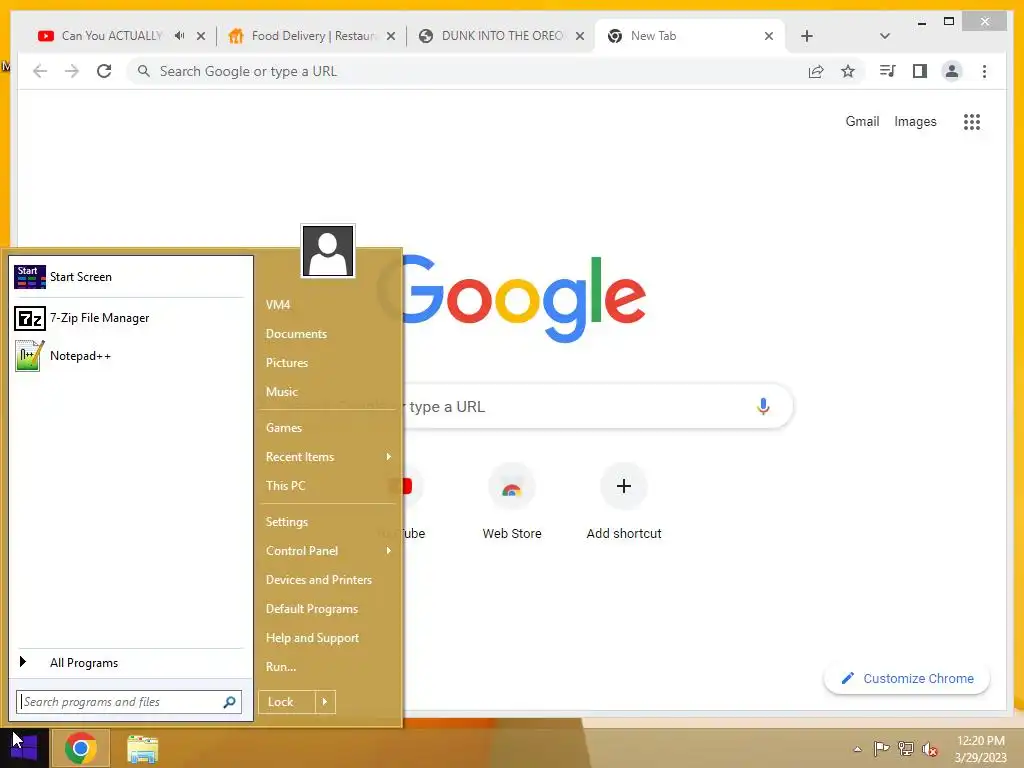Open the Gmail link

pyautogui.click(x=862, y=121)
